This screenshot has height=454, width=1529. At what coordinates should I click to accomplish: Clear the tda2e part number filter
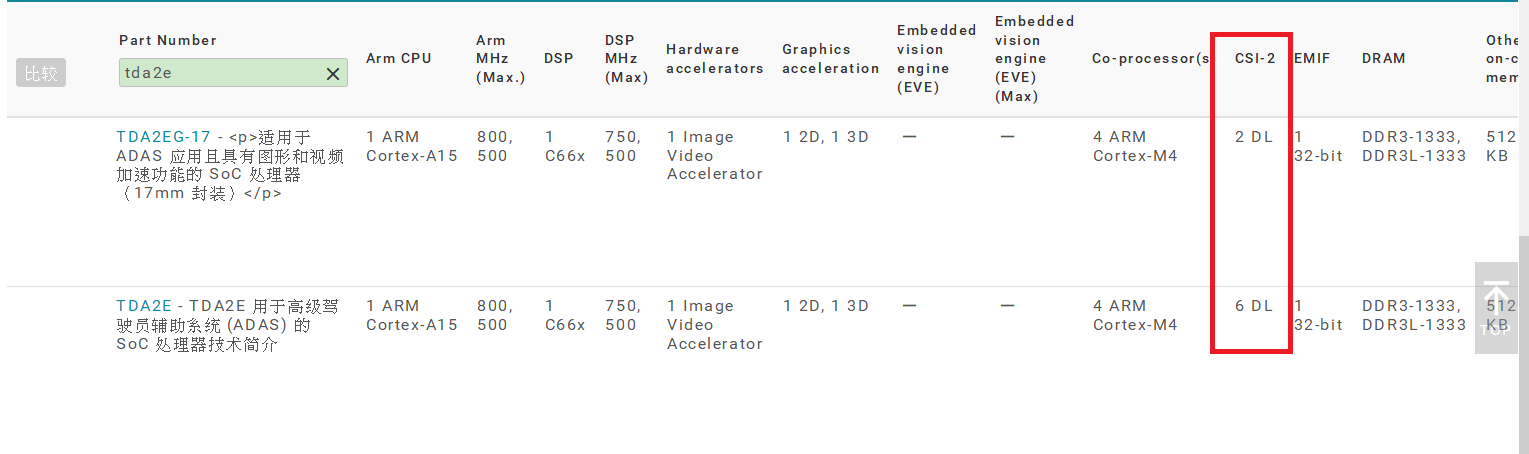coord(333,74)
